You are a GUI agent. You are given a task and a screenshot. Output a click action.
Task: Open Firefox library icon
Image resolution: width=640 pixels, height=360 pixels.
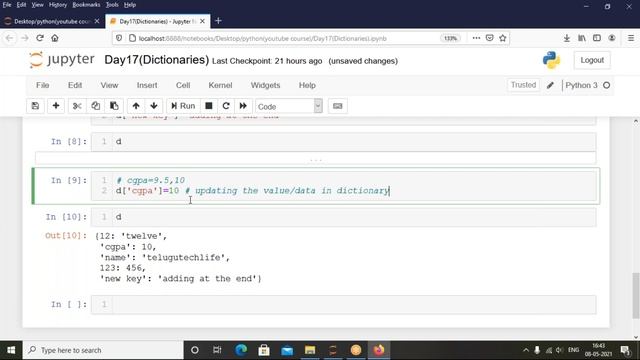click(x=582, y=38)
